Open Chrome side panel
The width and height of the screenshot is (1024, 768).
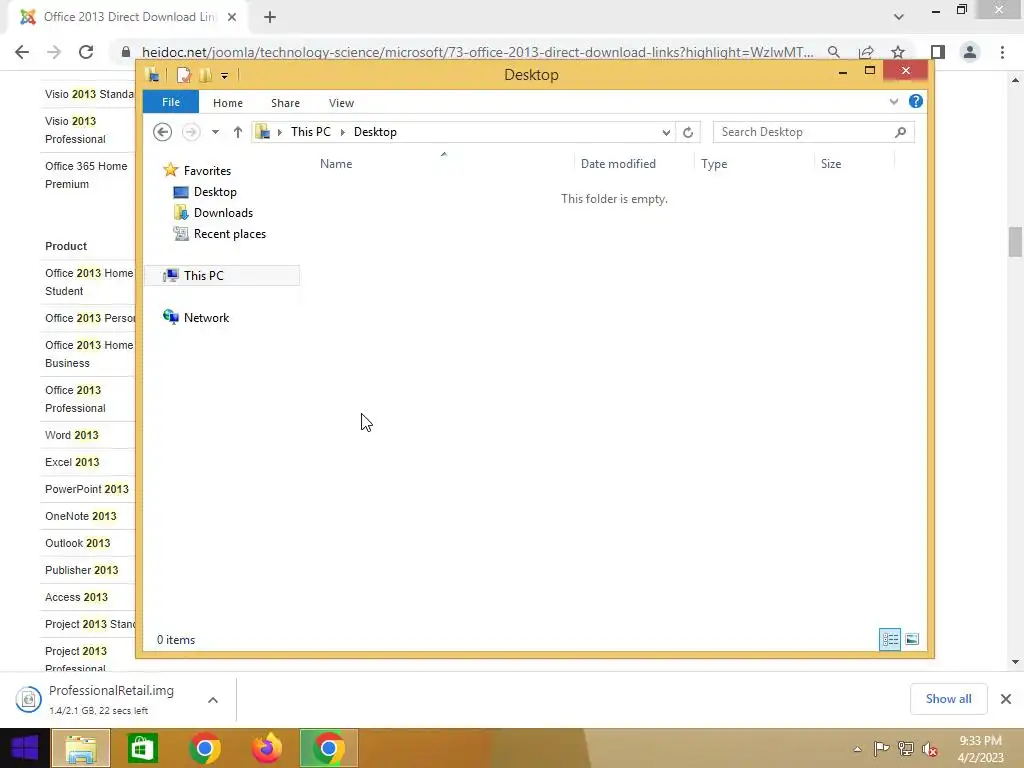coord(938,52)
